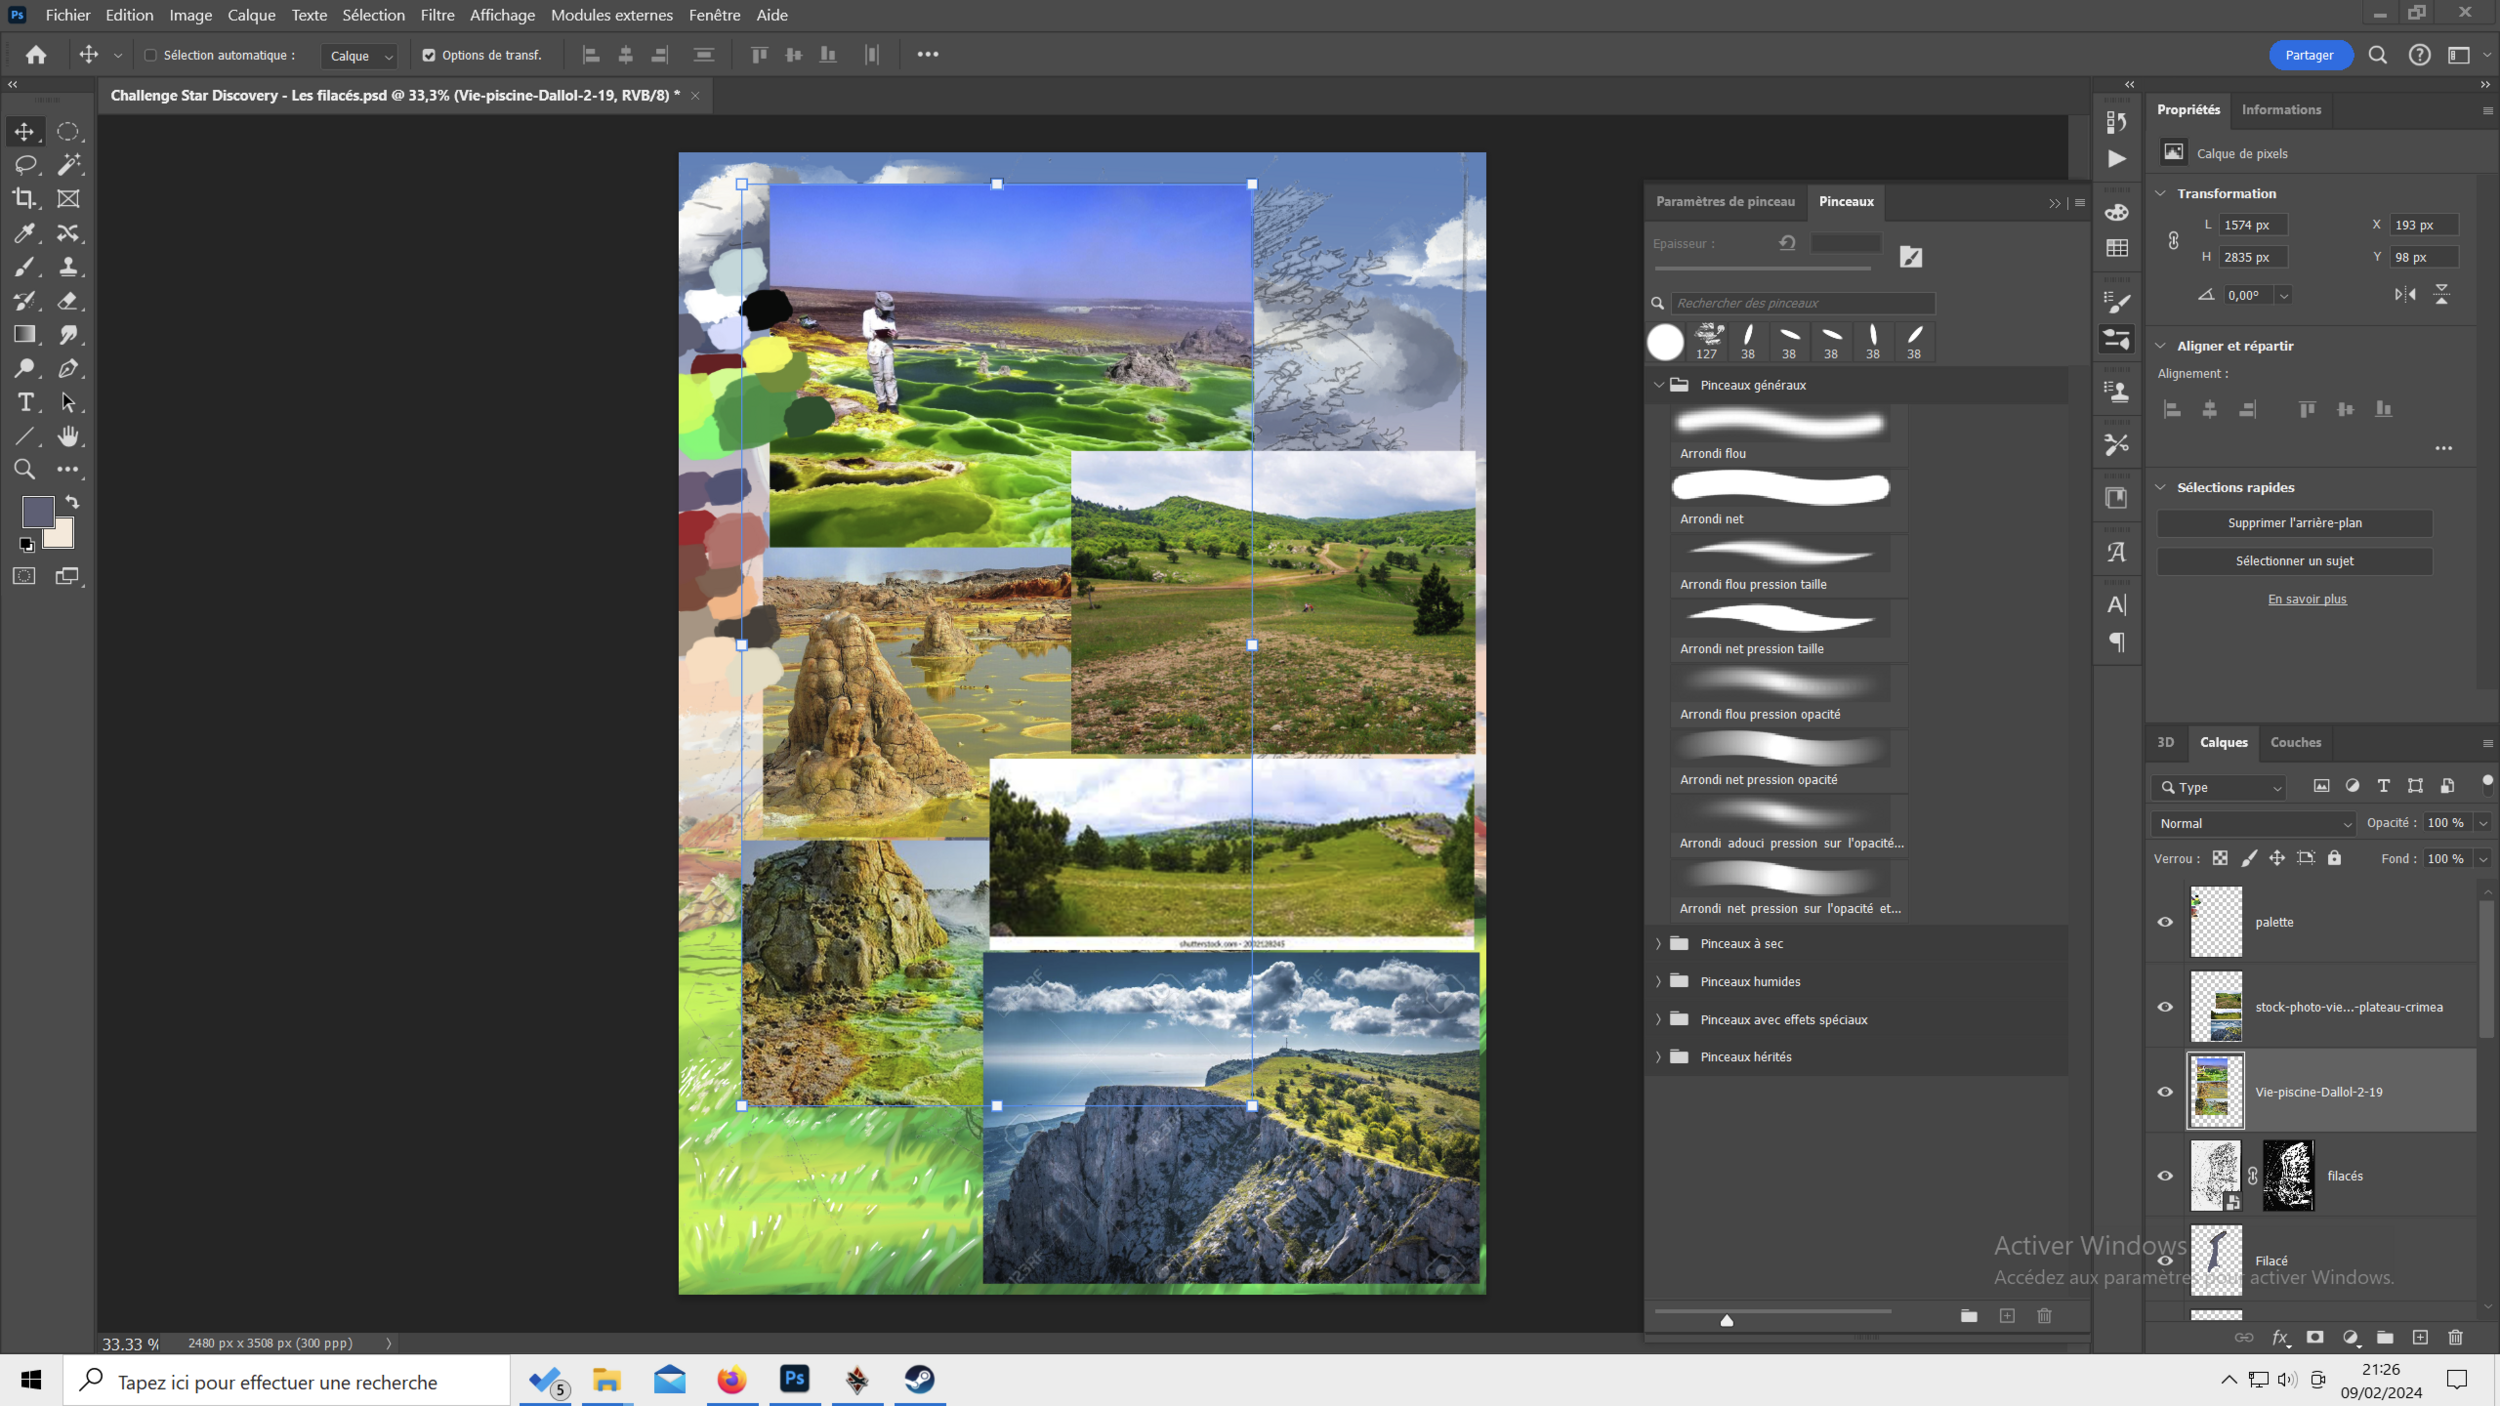The image size is (2500, 1406).
Task: Expand the Pinceaux à sec folder
Action: pos(1658,943)
